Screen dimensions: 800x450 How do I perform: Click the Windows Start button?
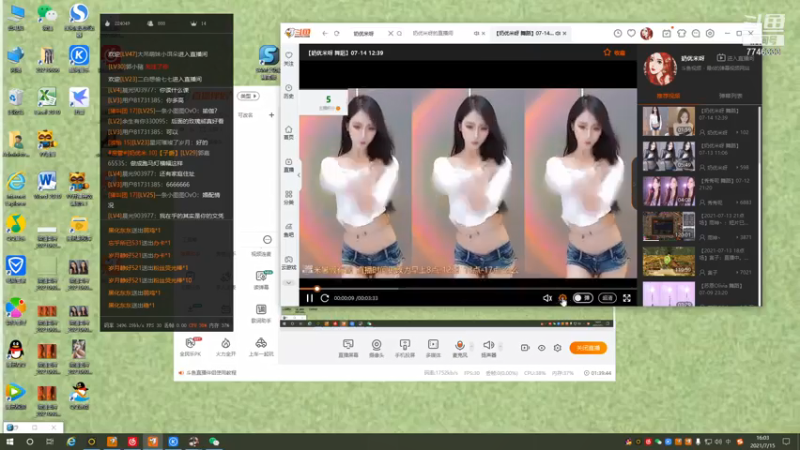coord(10,442)
